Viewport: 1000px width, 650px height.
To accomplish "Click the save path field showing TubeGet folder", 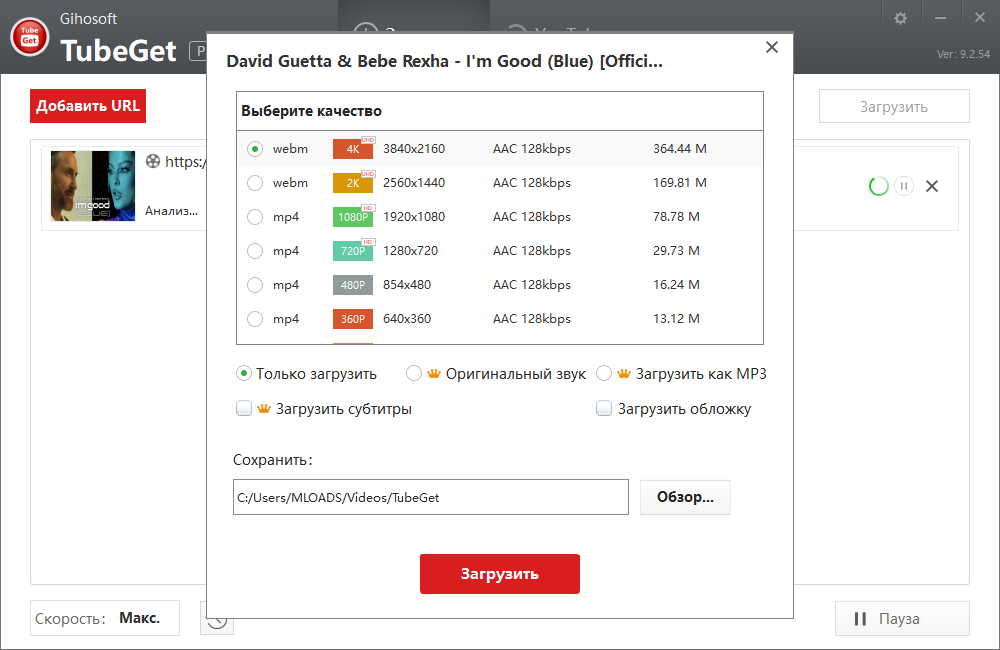I will click(430, 497).
